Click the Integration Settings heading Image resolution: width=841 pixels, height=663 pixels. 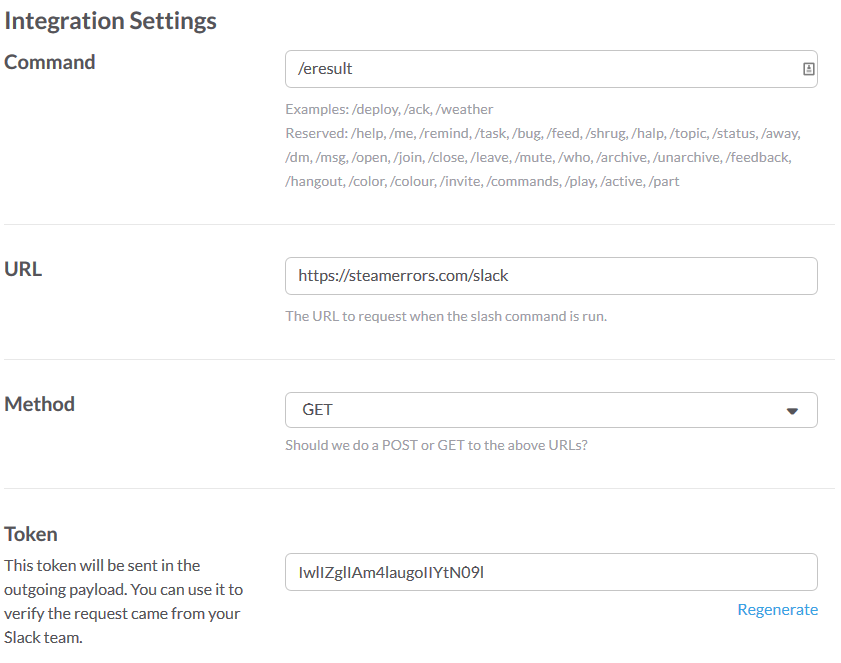click(x=110, y=21)
